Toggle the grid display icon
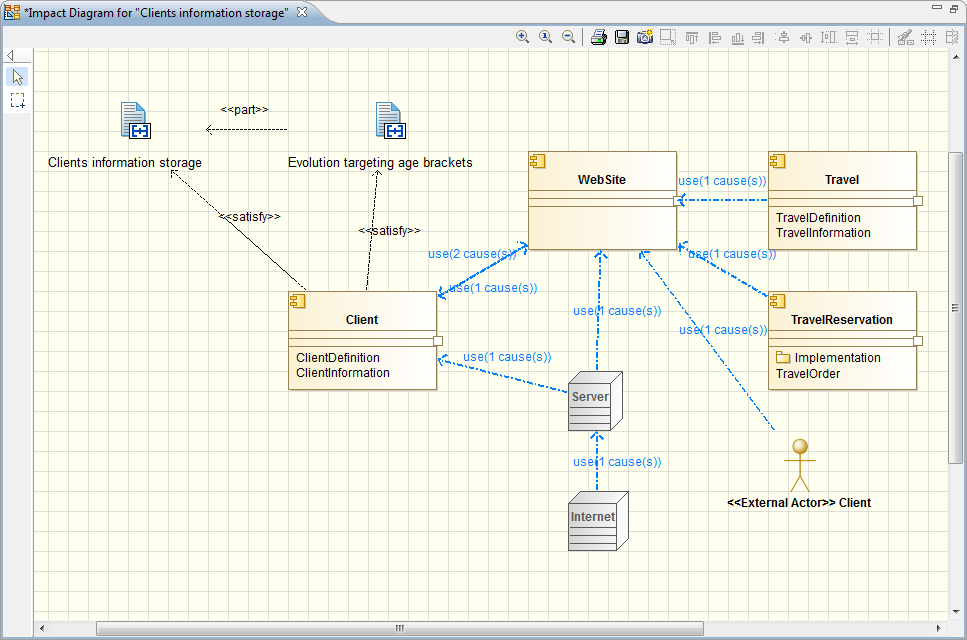The height and width of the screenshot is (640, 967). (928, 38)
